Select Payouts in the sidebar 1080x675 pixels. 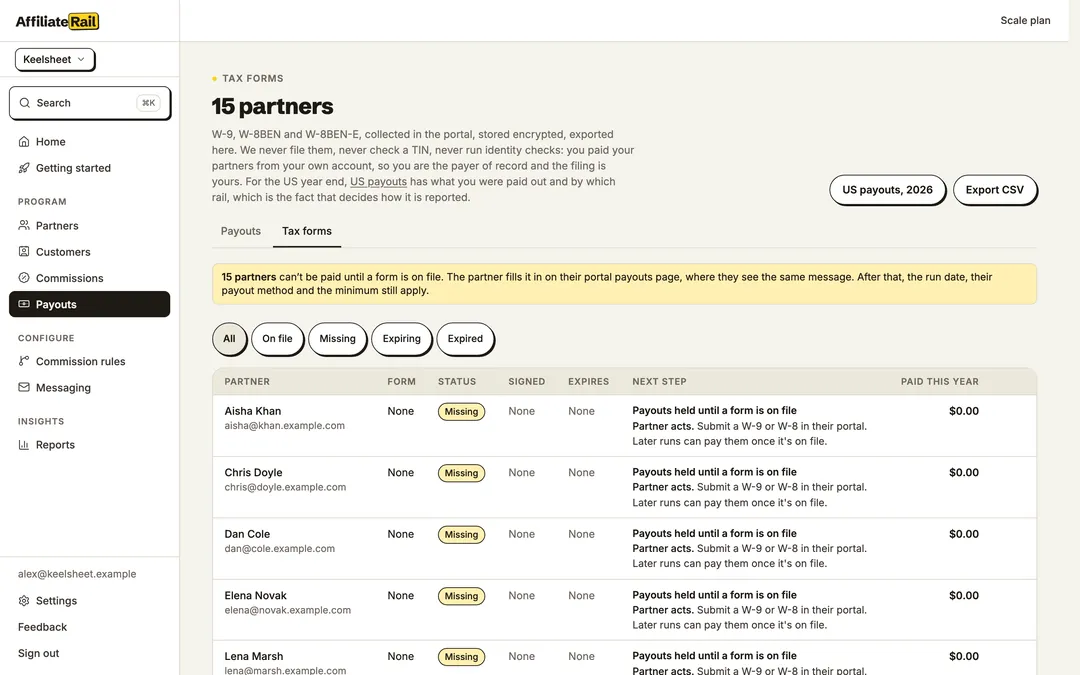(90, 304)
